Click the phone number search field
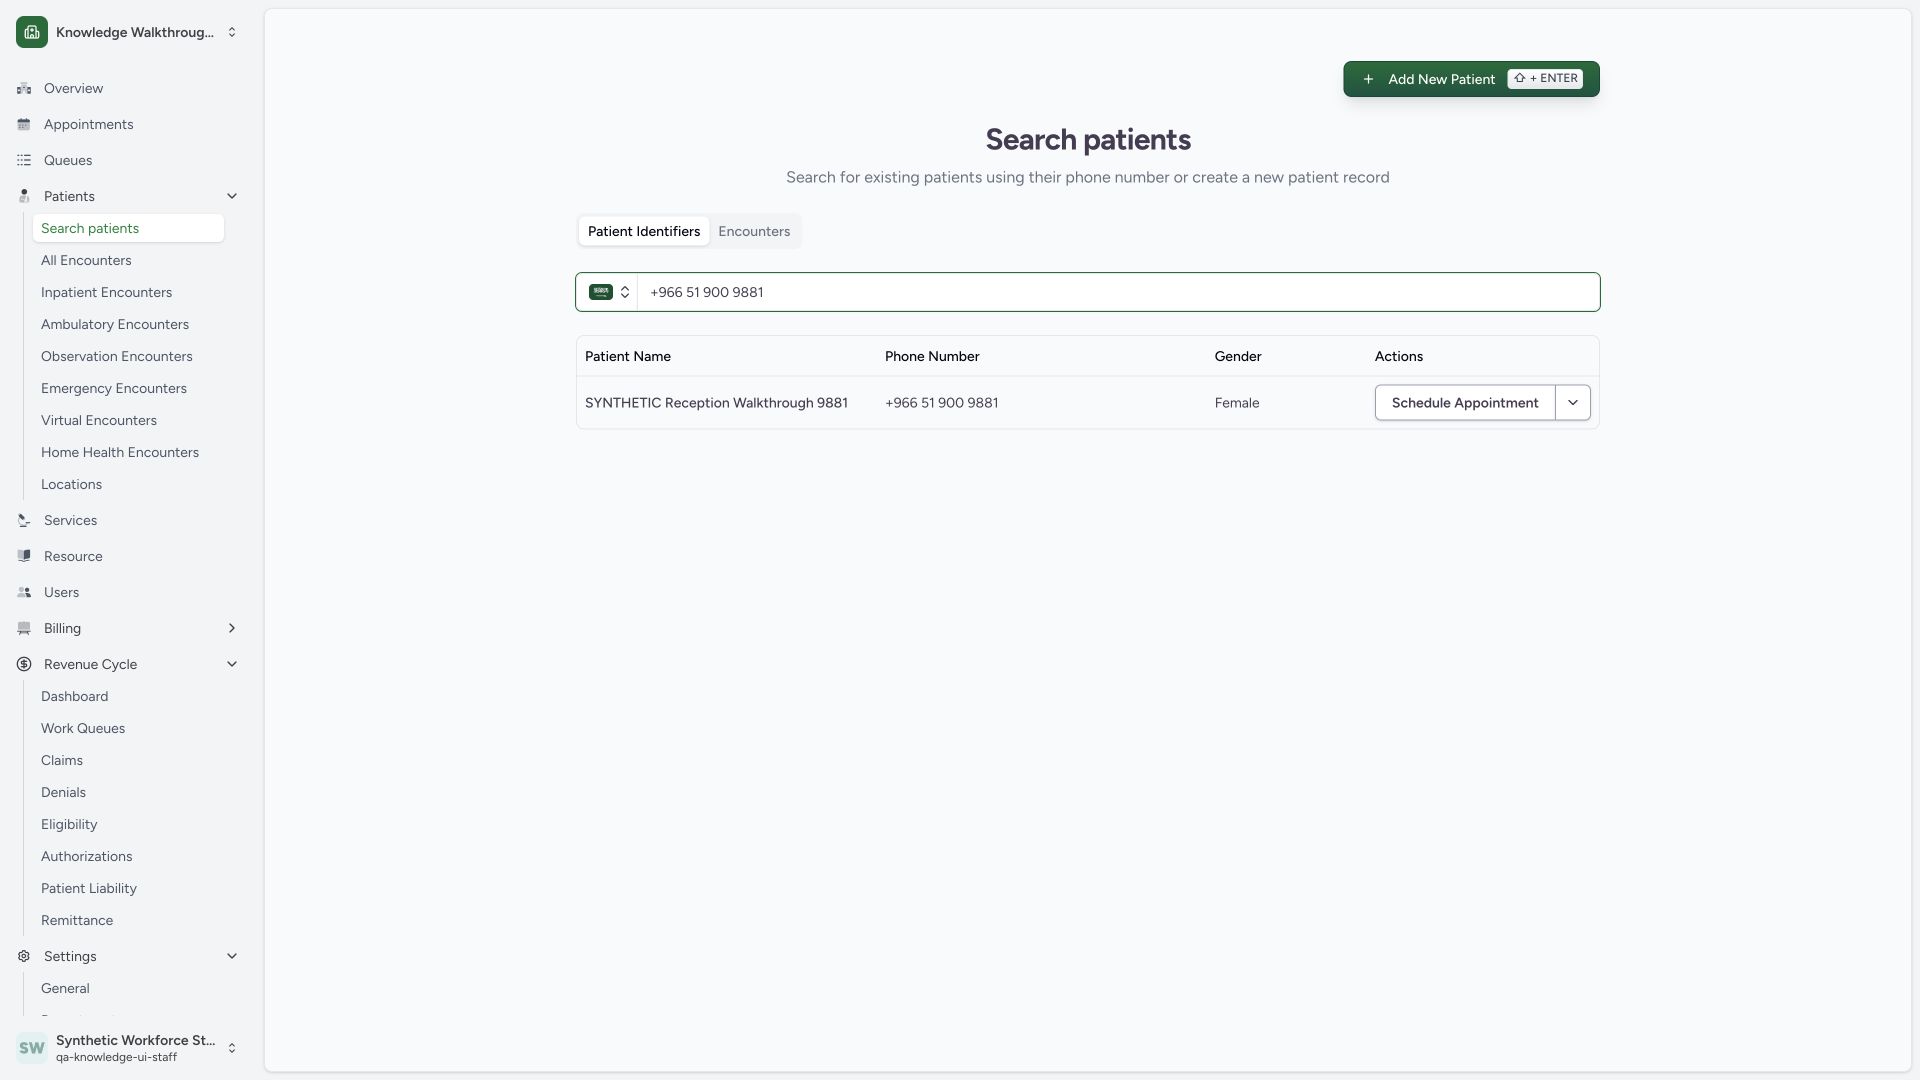 (x=1118, y=292)
